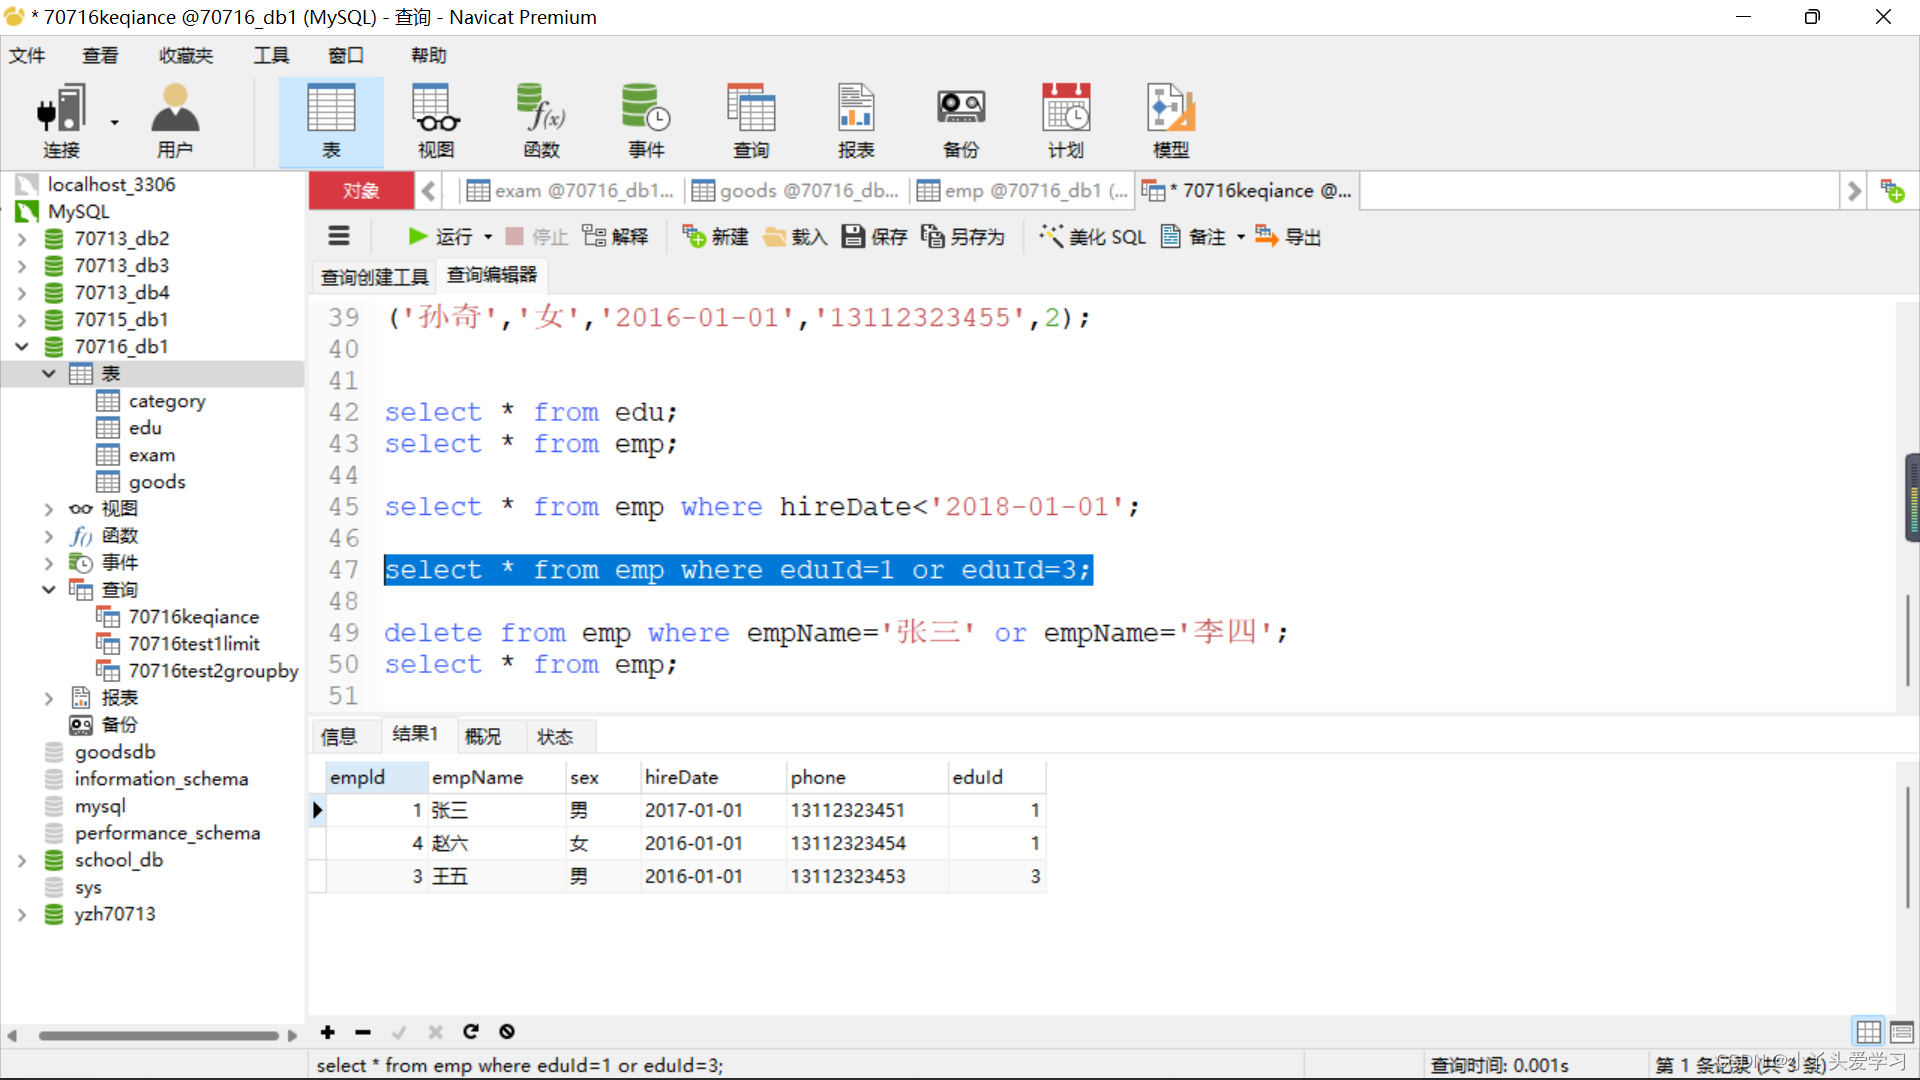Click 导出 (Export) button
The image size is (1920, 1080).
click(x=1289, y=236)
